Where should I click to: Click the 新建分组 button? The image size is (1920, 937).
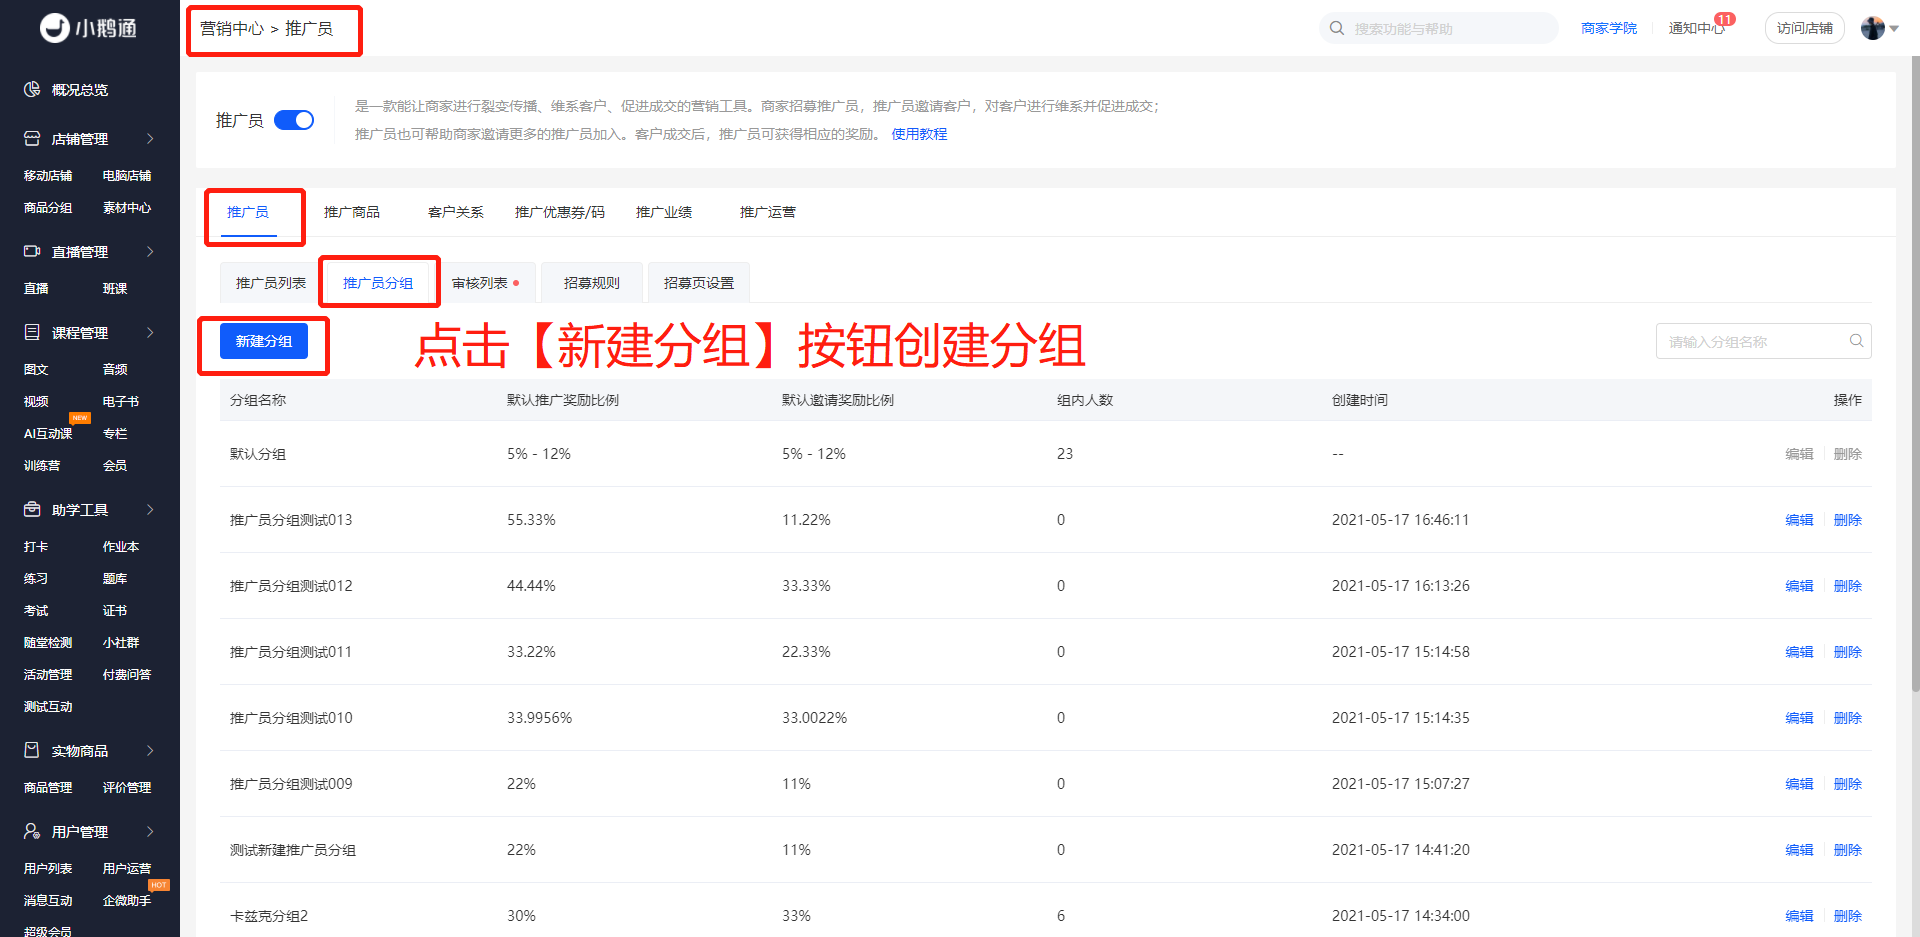pos(264,341)
